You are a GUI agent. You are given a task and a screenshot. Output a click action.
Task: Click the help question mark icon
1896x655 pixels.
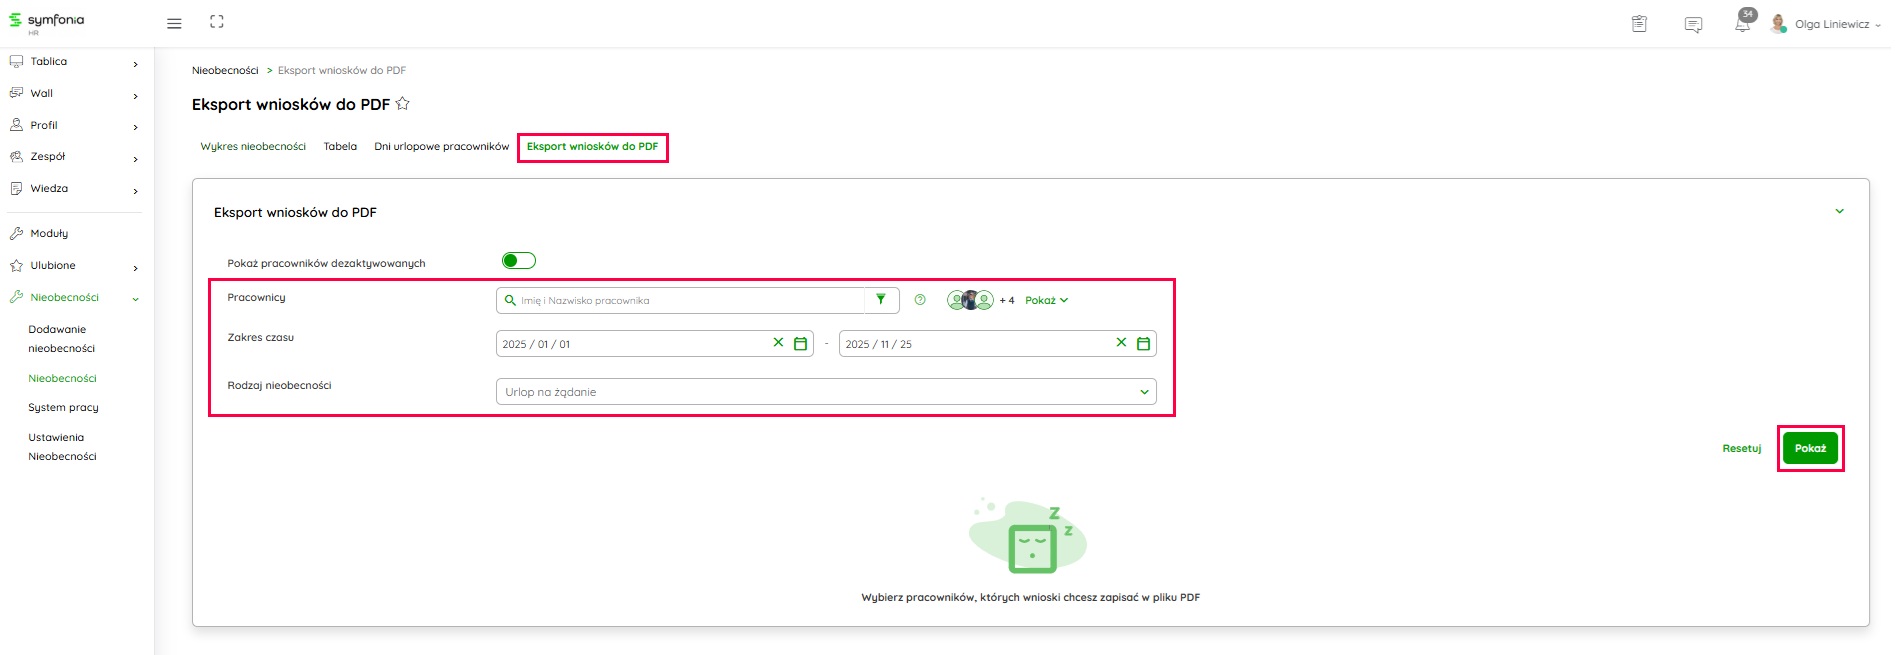click(920, 300)
